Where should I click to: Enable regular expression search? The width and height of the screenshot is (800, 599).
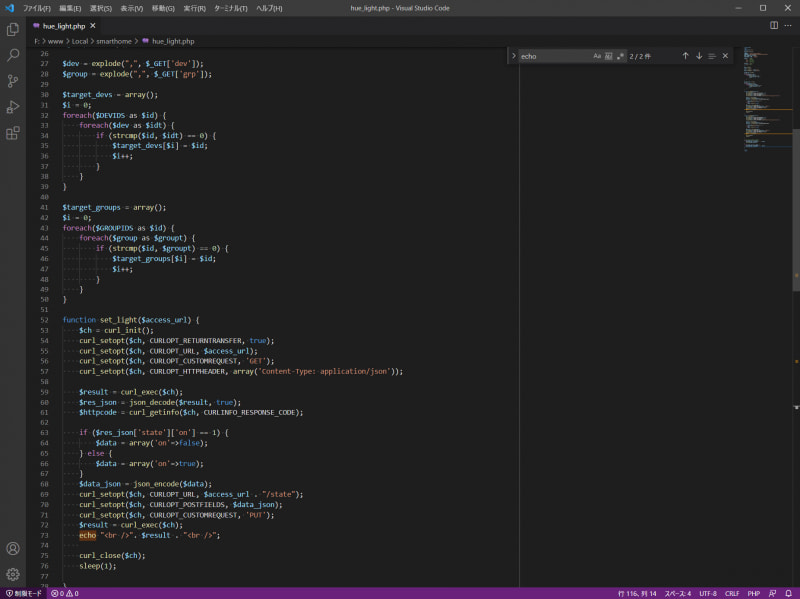click(622, 56)
